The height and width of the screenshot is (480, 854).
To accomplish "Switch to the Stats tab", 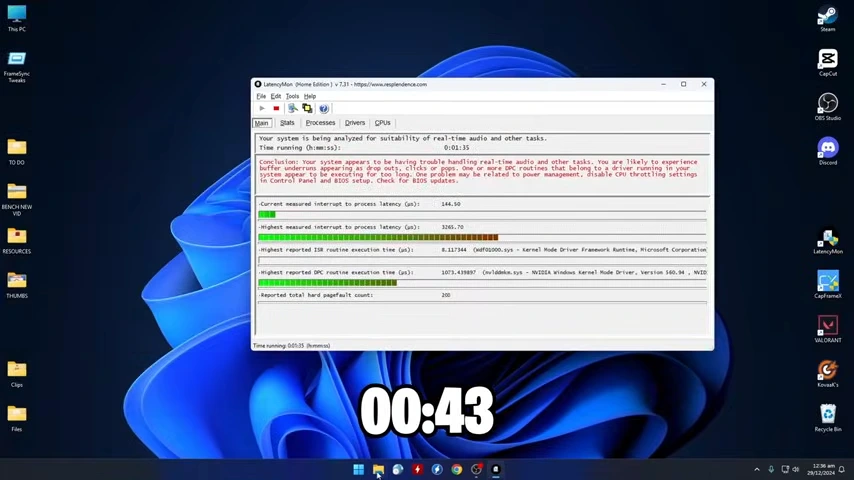I will 287,123.
